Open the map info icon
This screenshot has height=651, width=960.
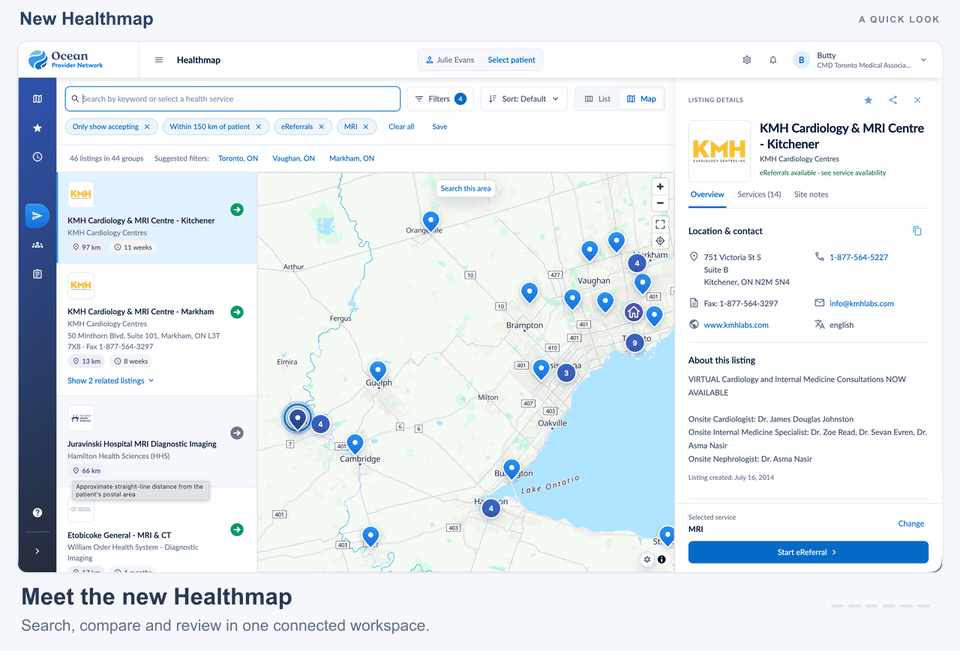(x=662, y=559)
